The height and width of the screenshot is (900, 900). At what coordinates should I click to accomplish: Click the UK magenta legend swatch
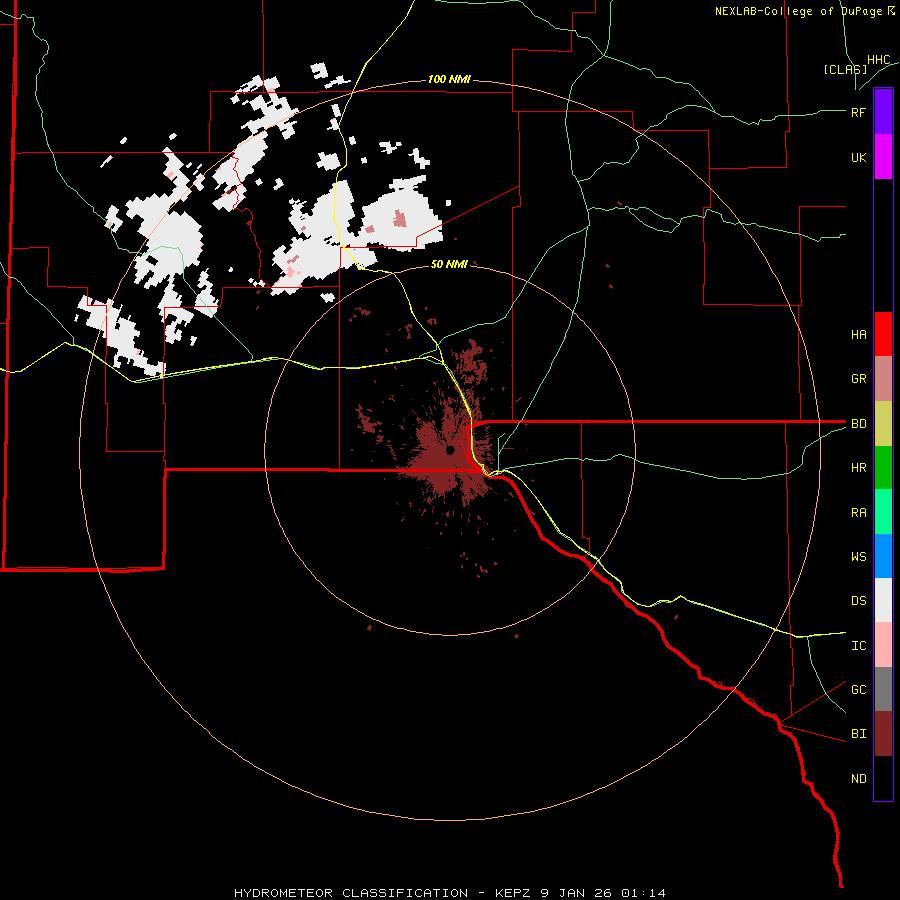point(883,157)
